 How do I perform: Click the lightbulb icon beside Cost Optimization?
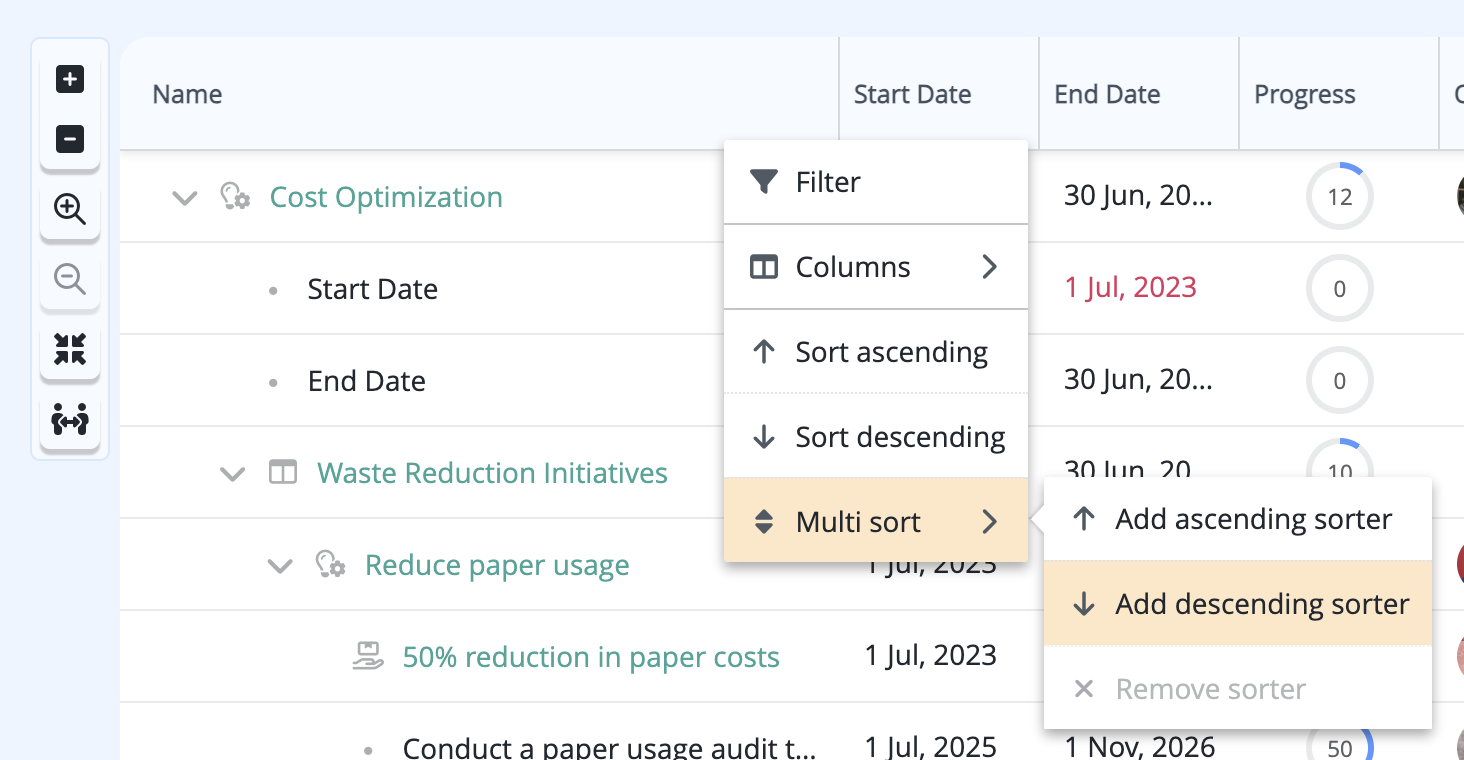point(235,196)
